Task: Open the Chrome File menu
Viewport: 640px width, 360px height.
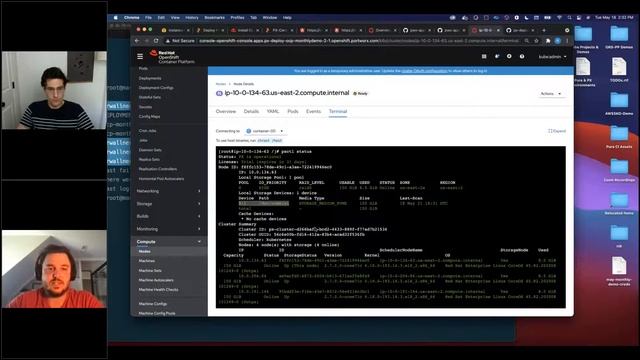Action: [148, 18]
